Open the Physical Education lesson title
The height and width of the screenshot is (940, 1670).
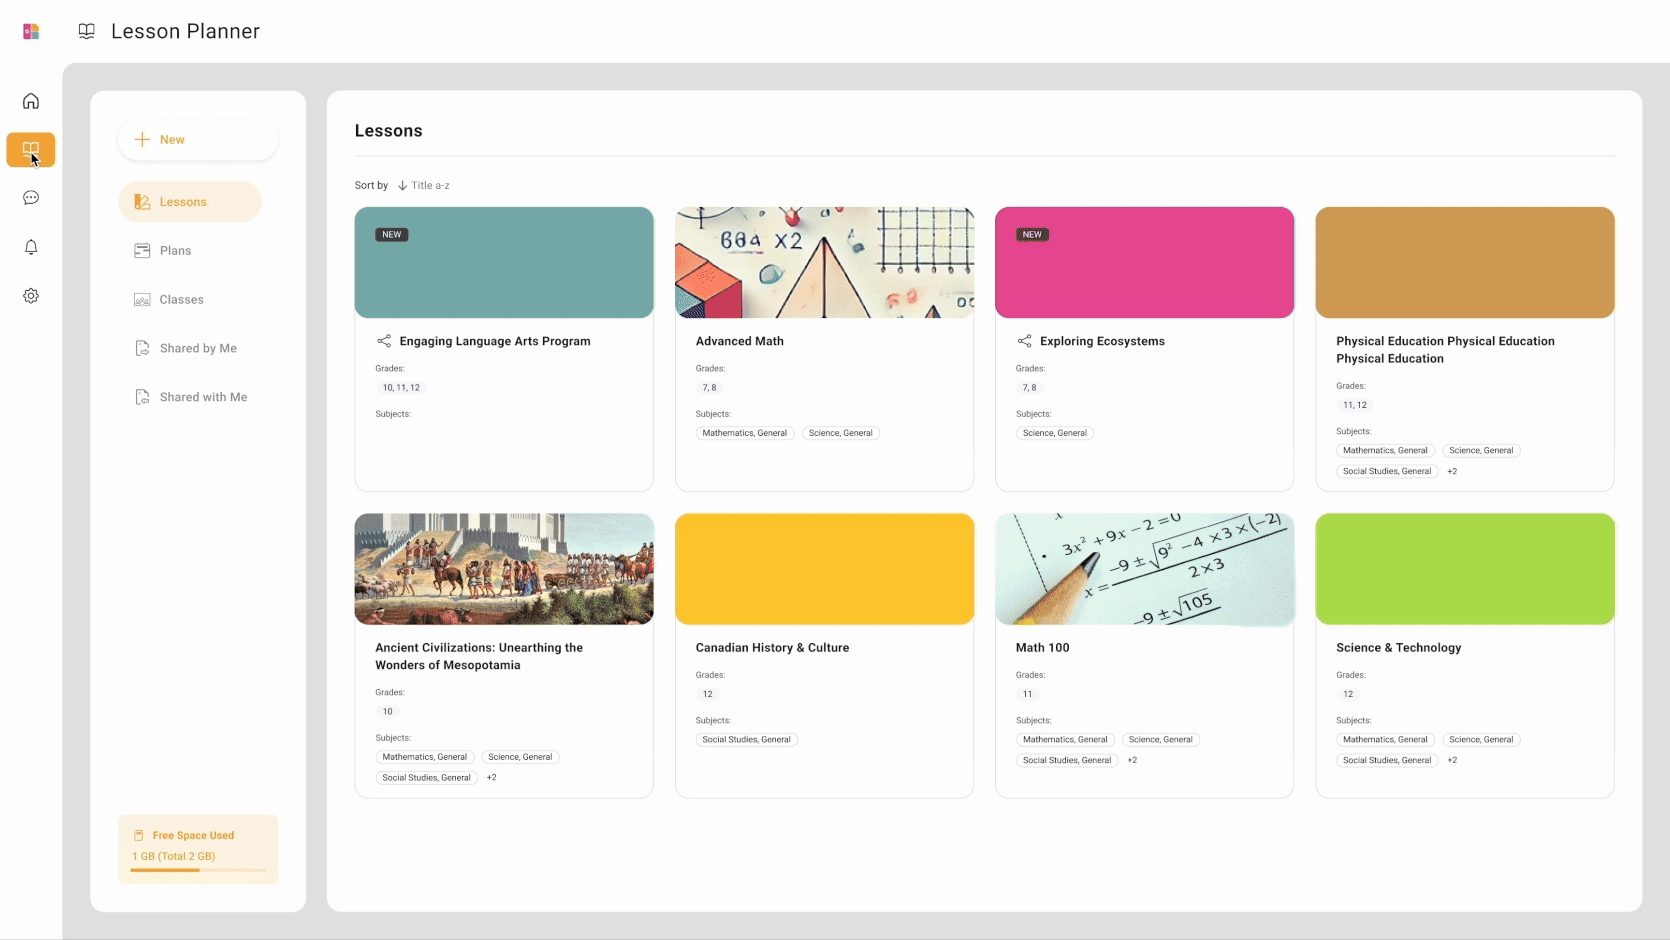click(1445, 350)
